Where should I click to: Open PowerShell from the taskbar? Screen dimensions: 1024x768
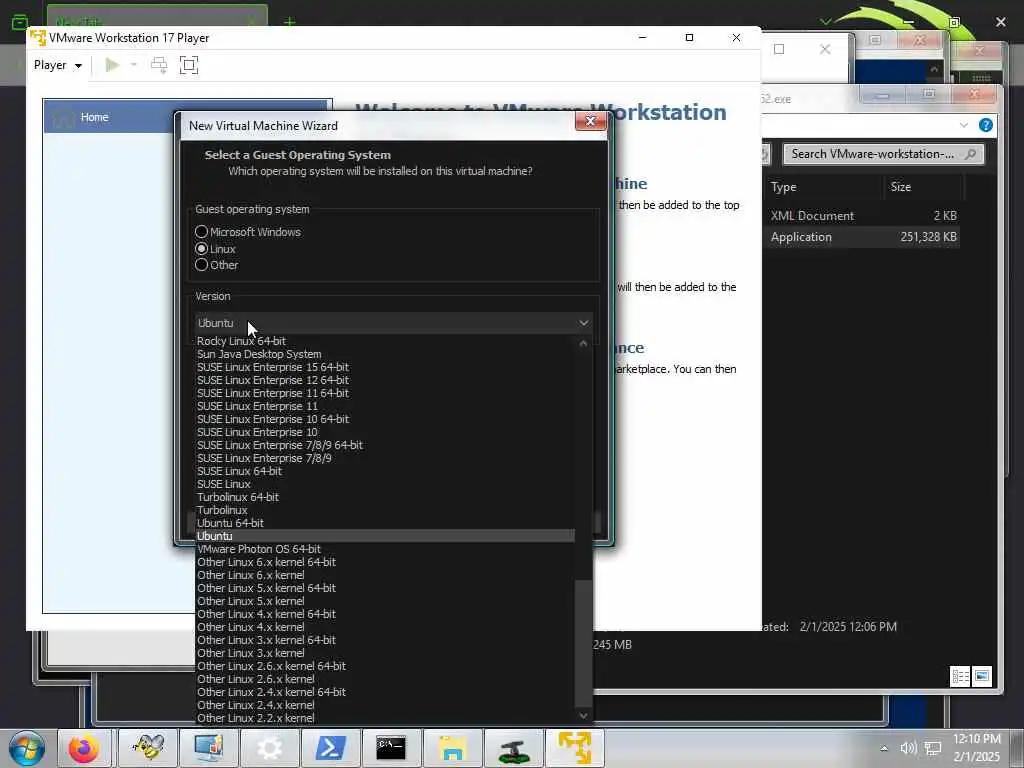pyautogui.click(x=330, y=748)
